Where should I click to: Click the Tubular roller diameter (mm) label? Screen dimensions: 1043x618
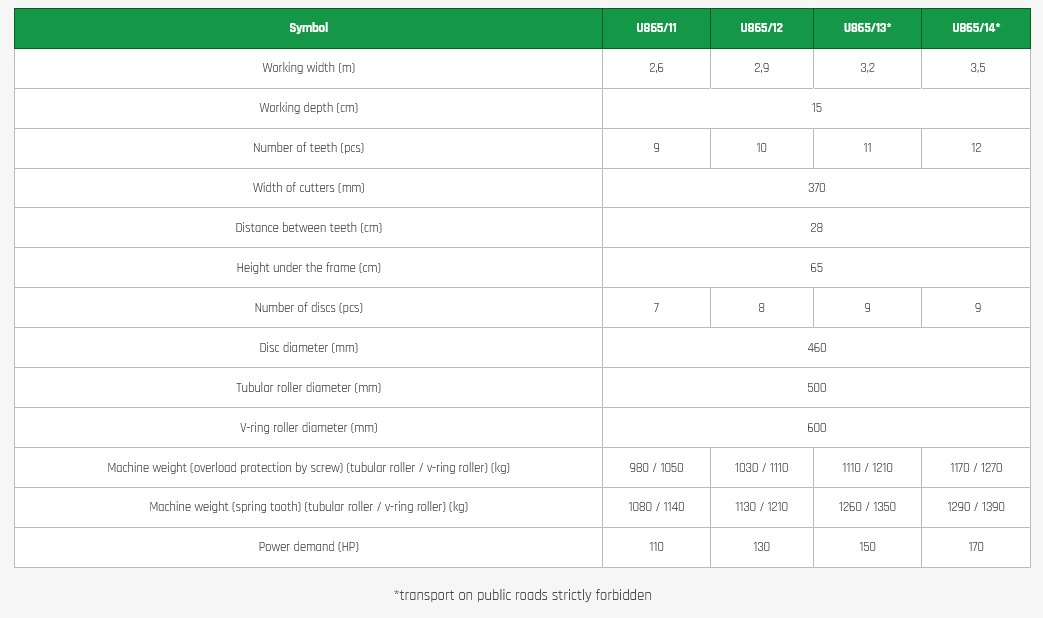pos(308,388)
